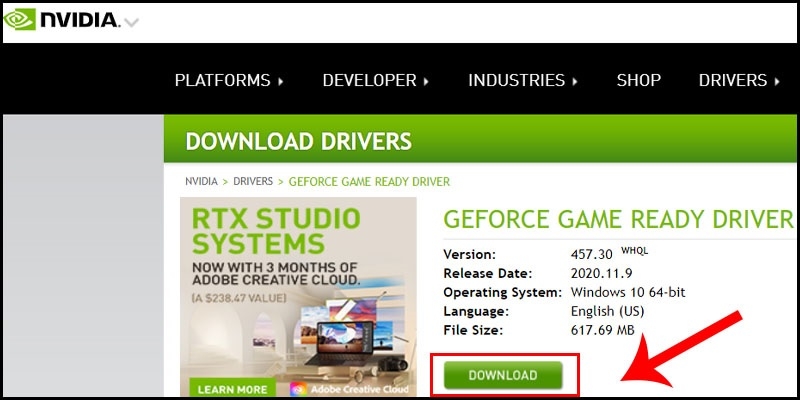The width and height of the screenshot is (800, 400).
Task: Click the LEARN MORE button
Action: pyautogui.click(x=232, y=389)
